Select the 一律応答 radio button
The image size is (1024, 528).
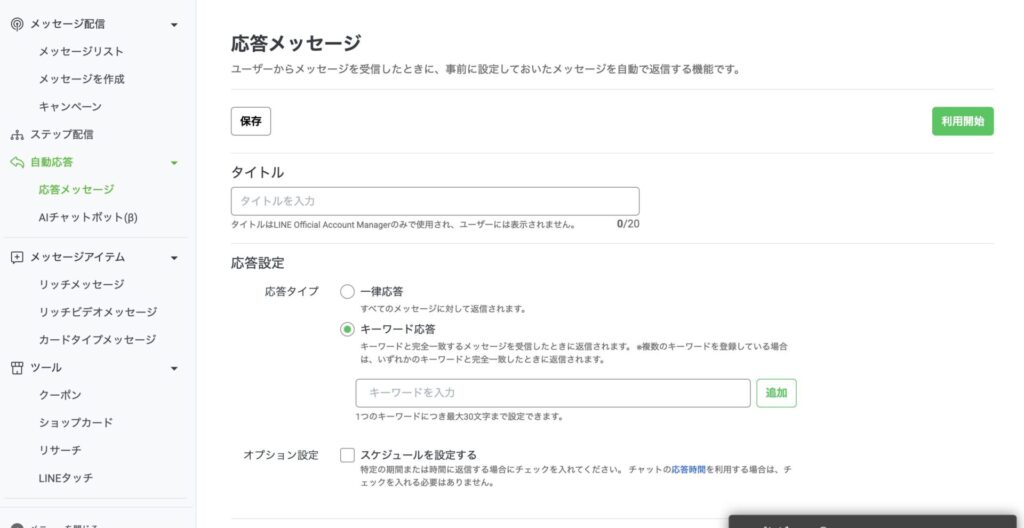pyautogui.click(x=347, y=292)
